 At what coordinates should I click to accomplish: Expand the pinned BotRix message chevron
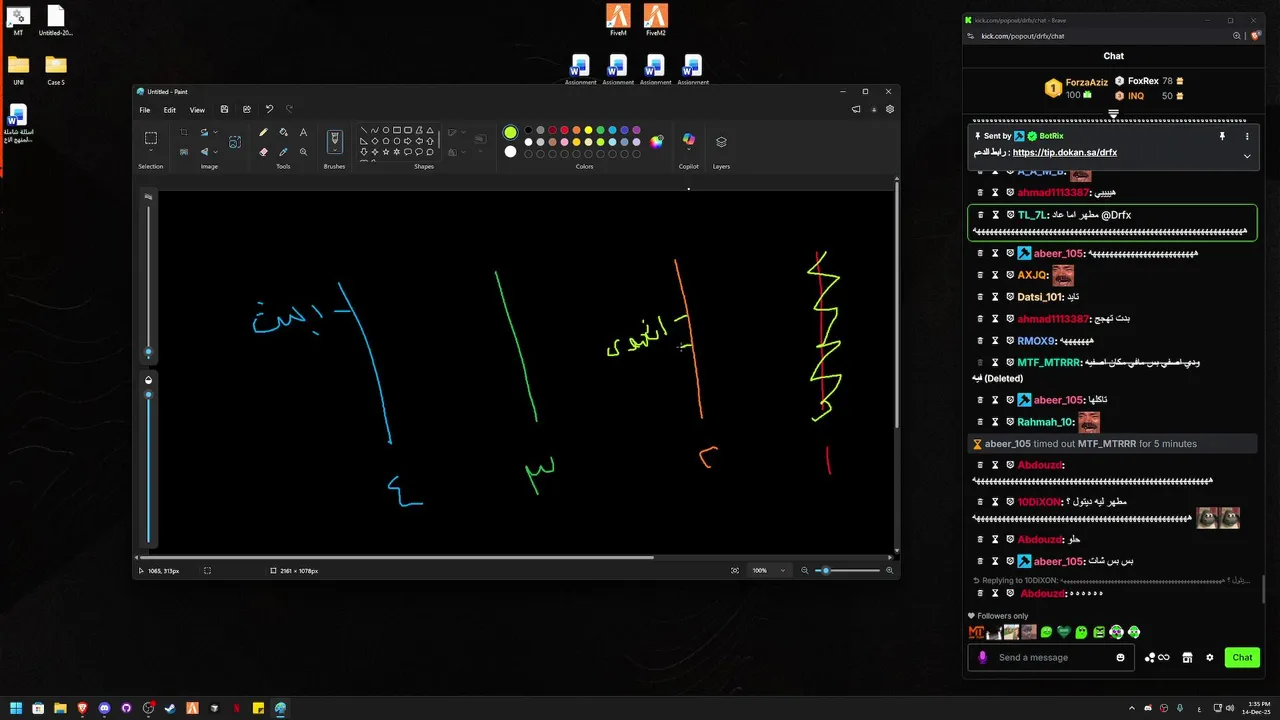pyautogui.click(x=1247, y=156)
